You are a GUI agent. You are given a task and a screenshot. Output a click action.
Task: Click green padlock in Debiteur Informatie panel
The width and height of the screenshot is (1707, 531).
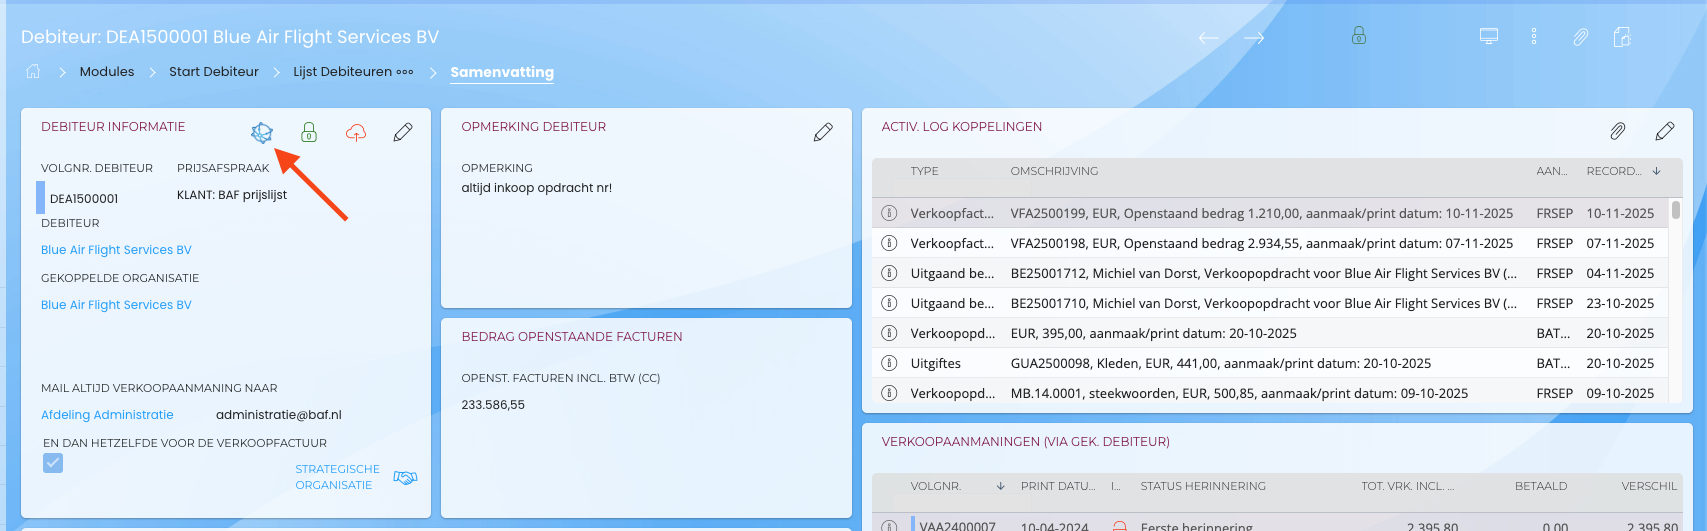coord(309,132)
